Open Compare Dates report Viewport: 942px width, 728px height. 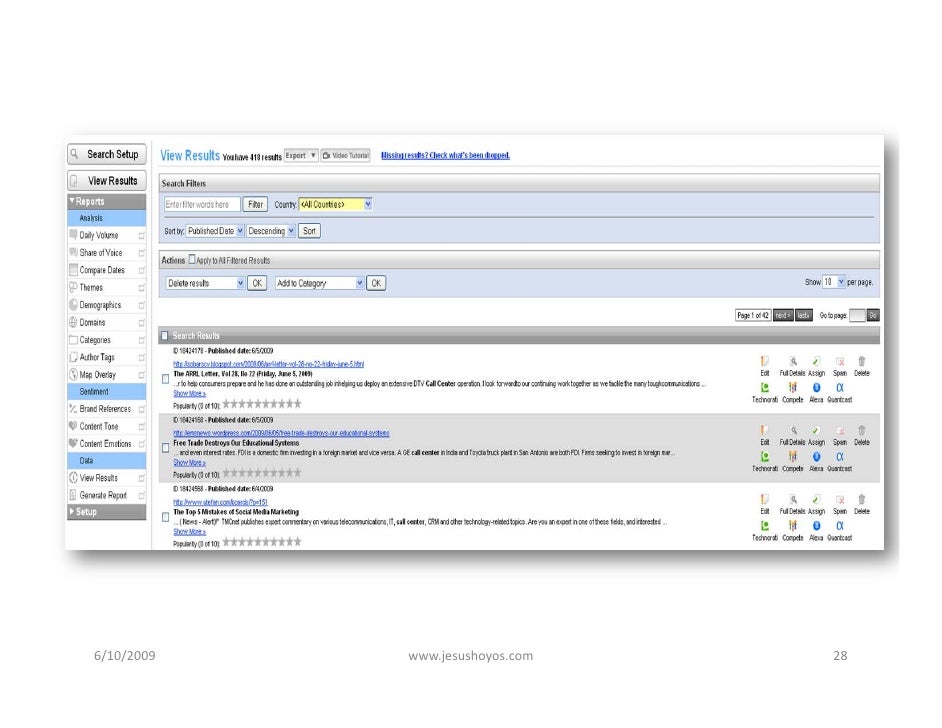(x=102, y=270)
